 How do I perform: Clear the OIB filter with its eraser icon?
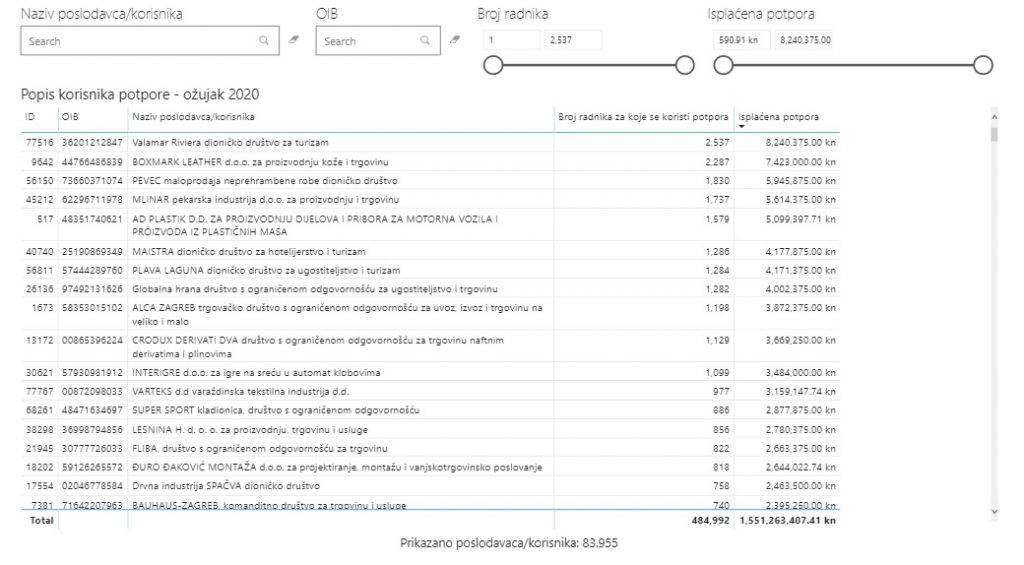click(455, 40)
